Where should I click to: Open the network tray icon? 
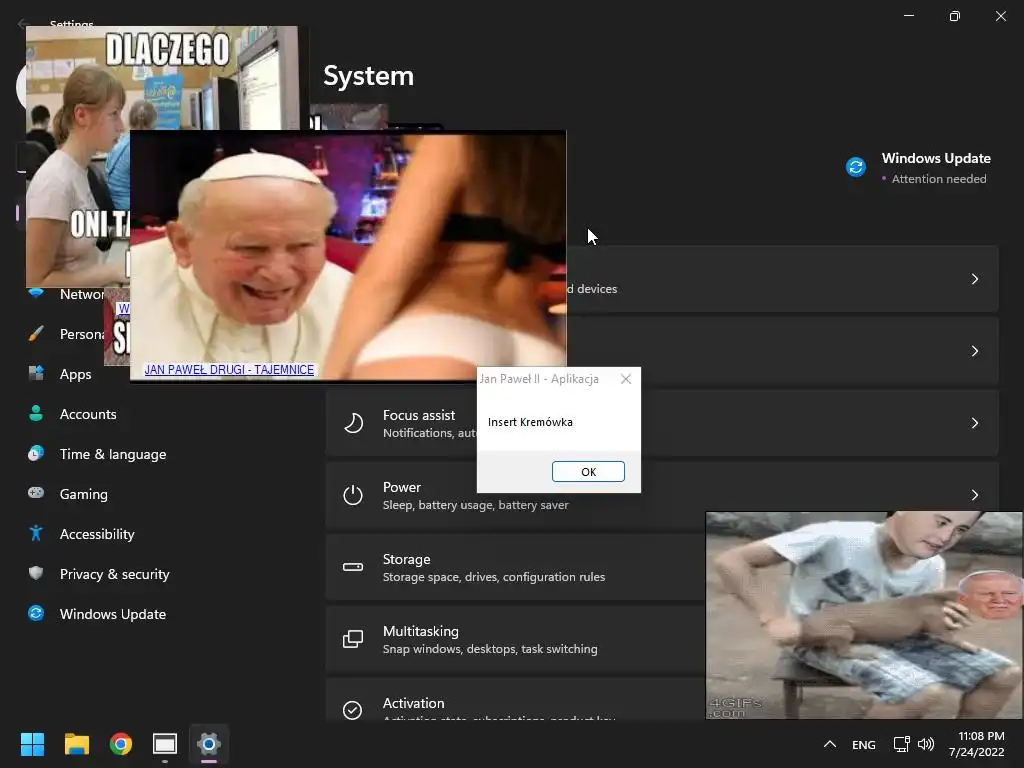pos(902,744)
